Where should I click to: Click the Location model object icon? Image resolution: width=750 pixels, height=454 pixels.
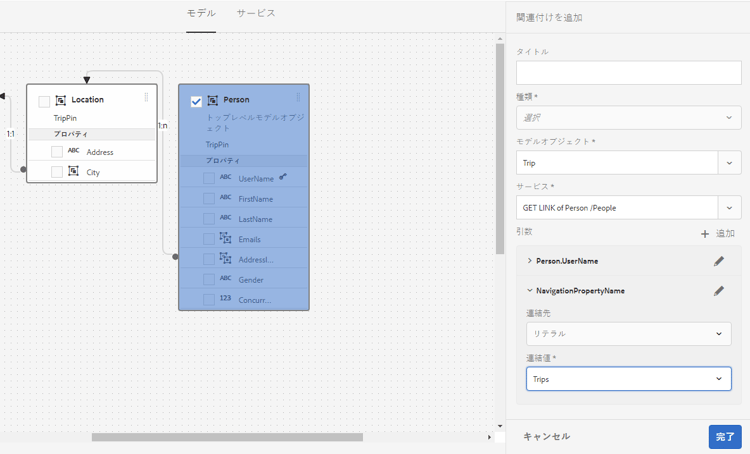pyautogui.click(x=61, y=100)
